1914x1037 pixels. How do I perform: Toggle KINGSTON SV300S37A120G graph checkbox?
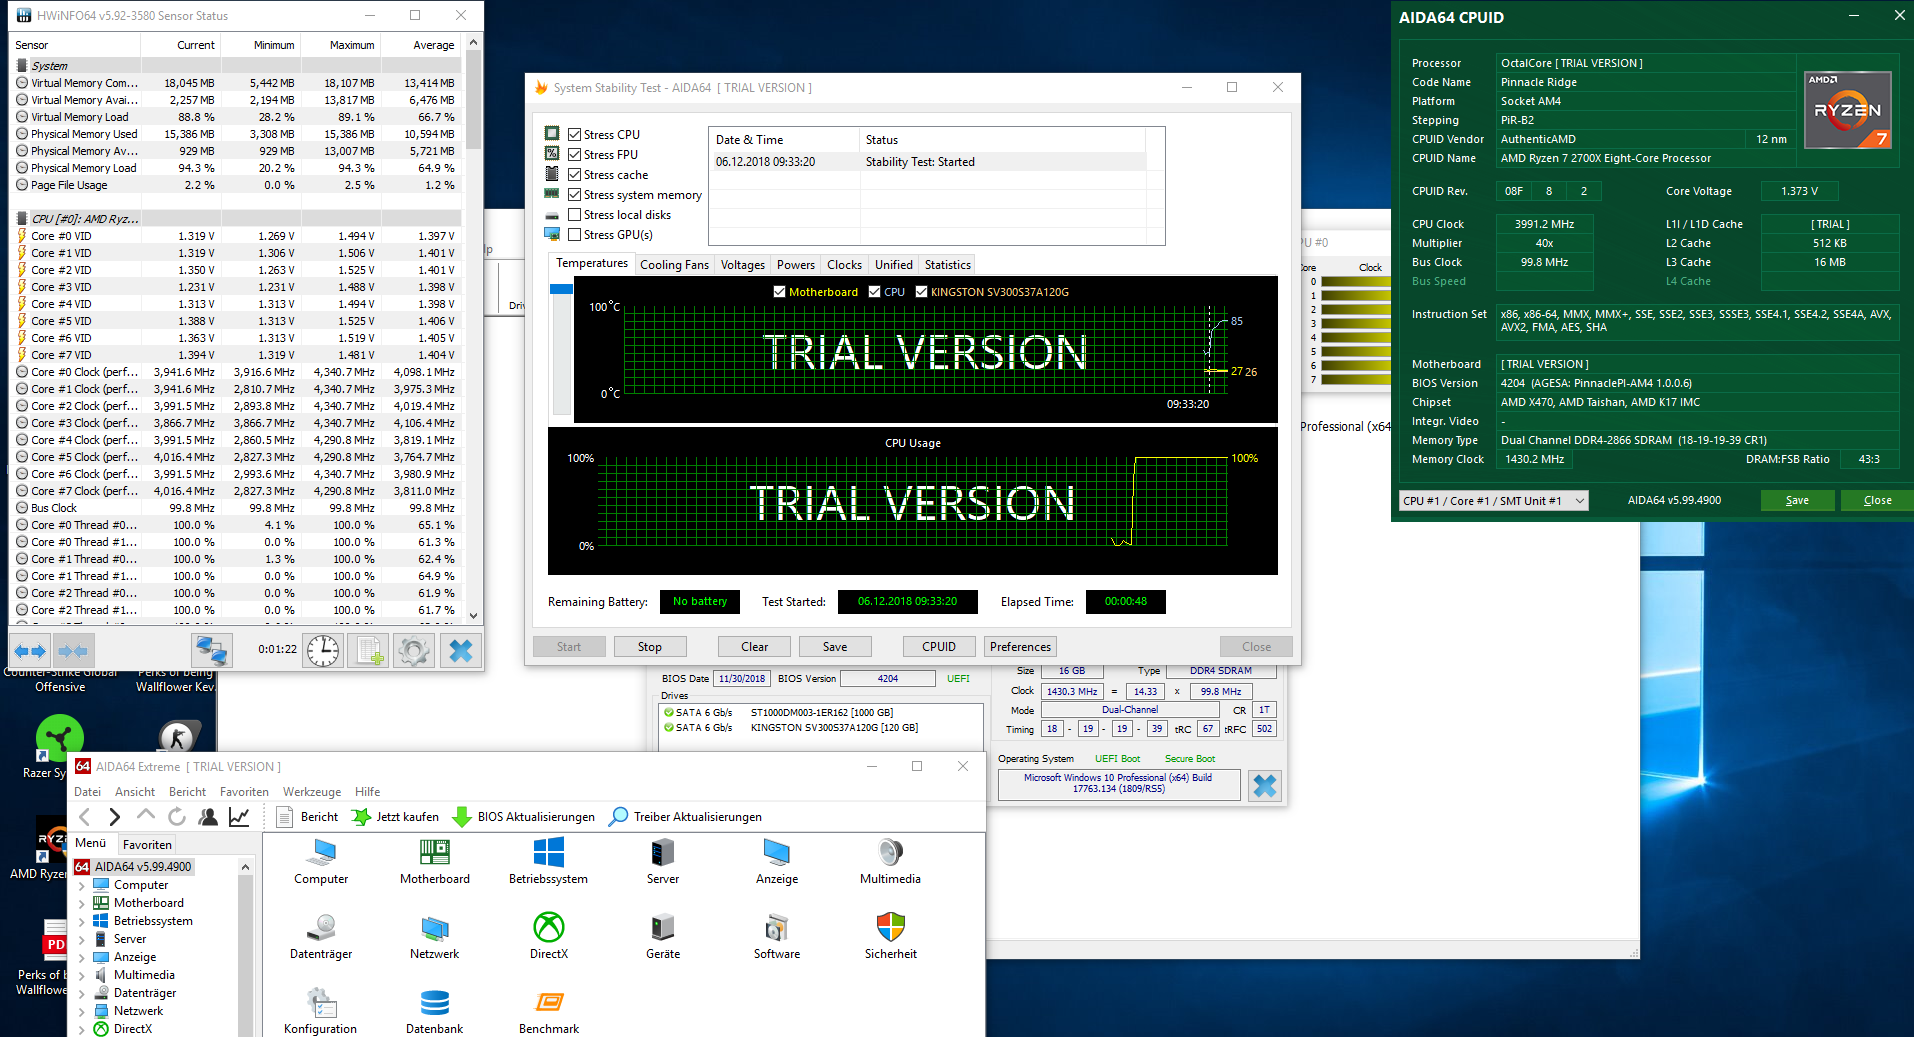(922, 292)
